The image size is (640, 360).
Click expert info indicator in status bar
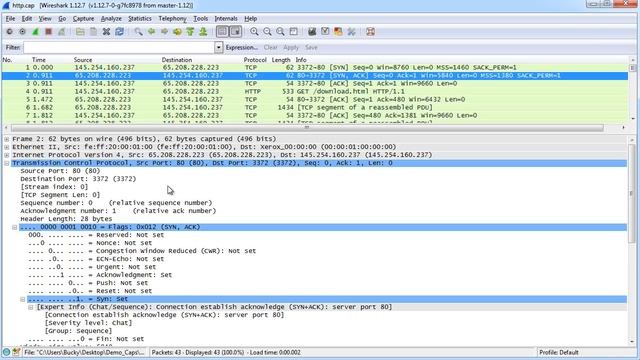[6, 352]
